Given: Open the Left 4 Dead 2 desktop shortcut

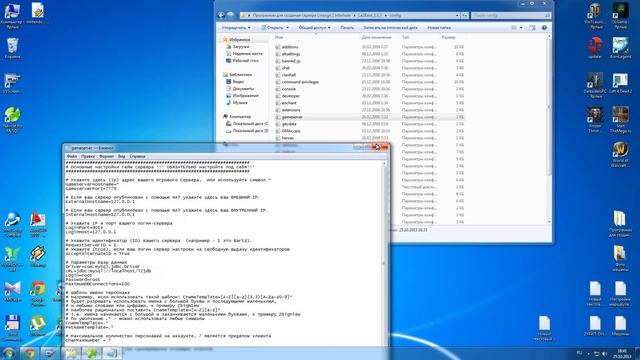Looking at the screenshot, I should coord(620,83).
